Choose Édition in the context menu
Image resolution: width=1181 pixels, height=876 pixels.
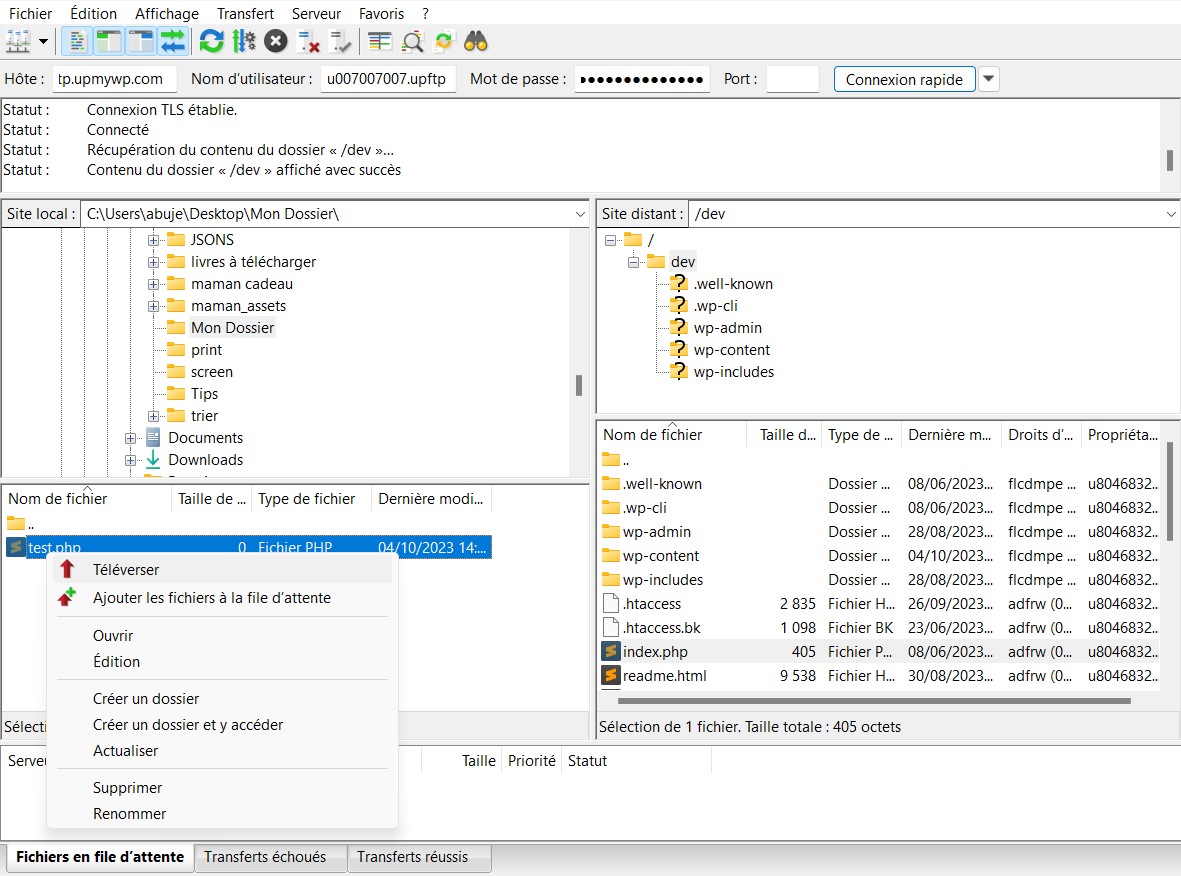[223, 662]
